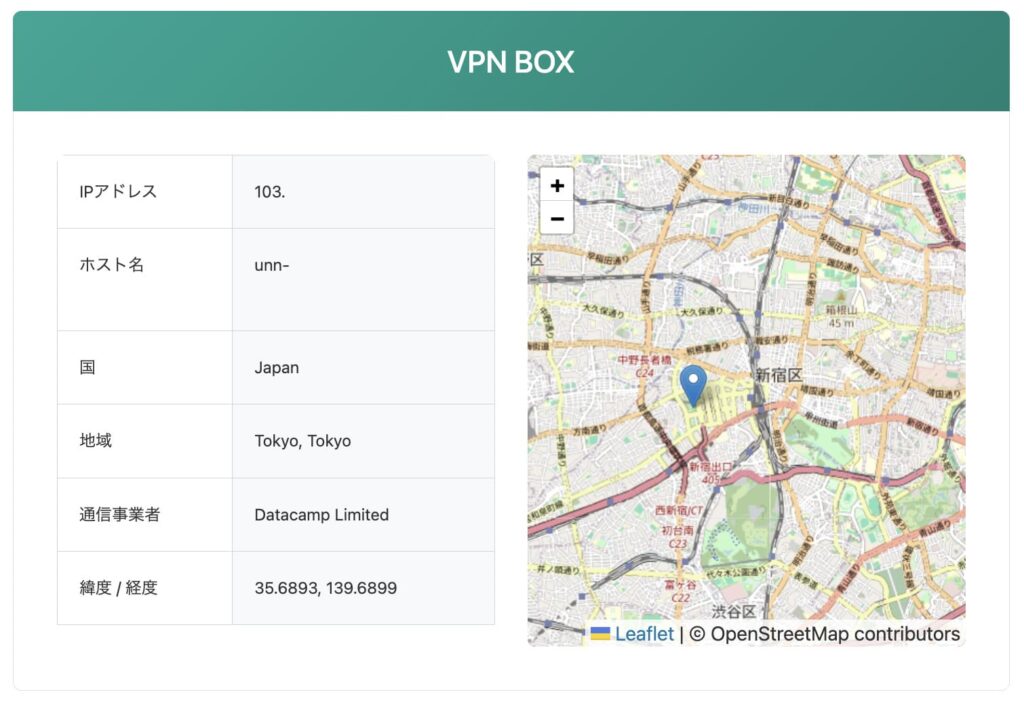Zoom out of the map with minus button
The image size is (1024, 703).
coord(557,218)
